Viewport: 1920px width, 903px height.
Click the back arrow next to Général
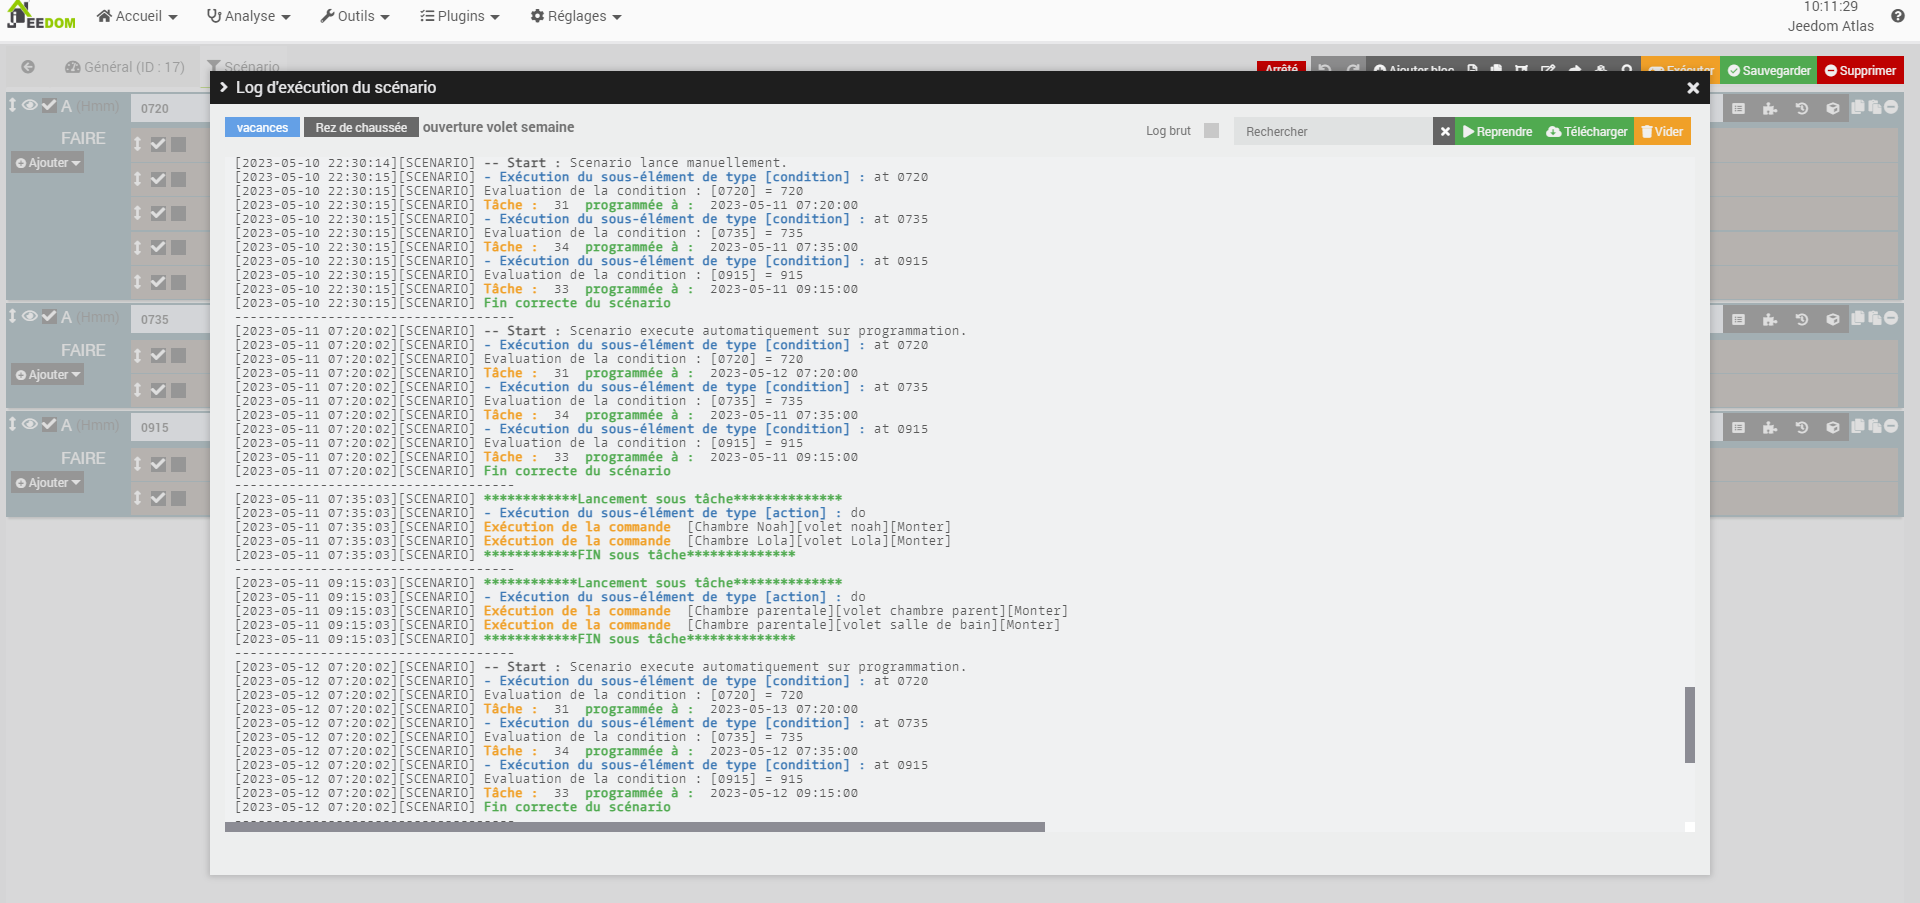(28, 67)
